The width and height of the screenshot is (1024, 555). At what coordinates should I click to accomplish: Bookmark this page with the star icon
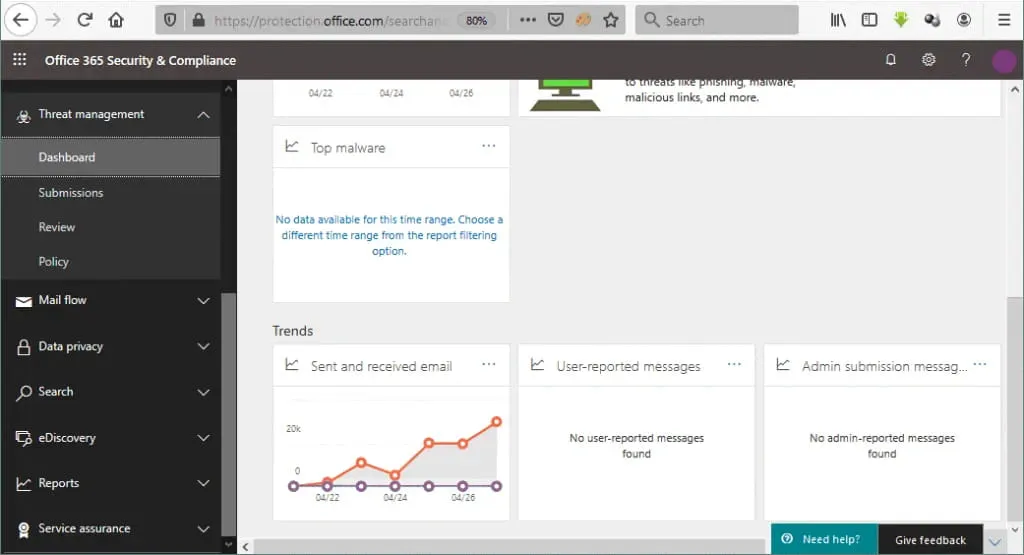click(611, 20)
